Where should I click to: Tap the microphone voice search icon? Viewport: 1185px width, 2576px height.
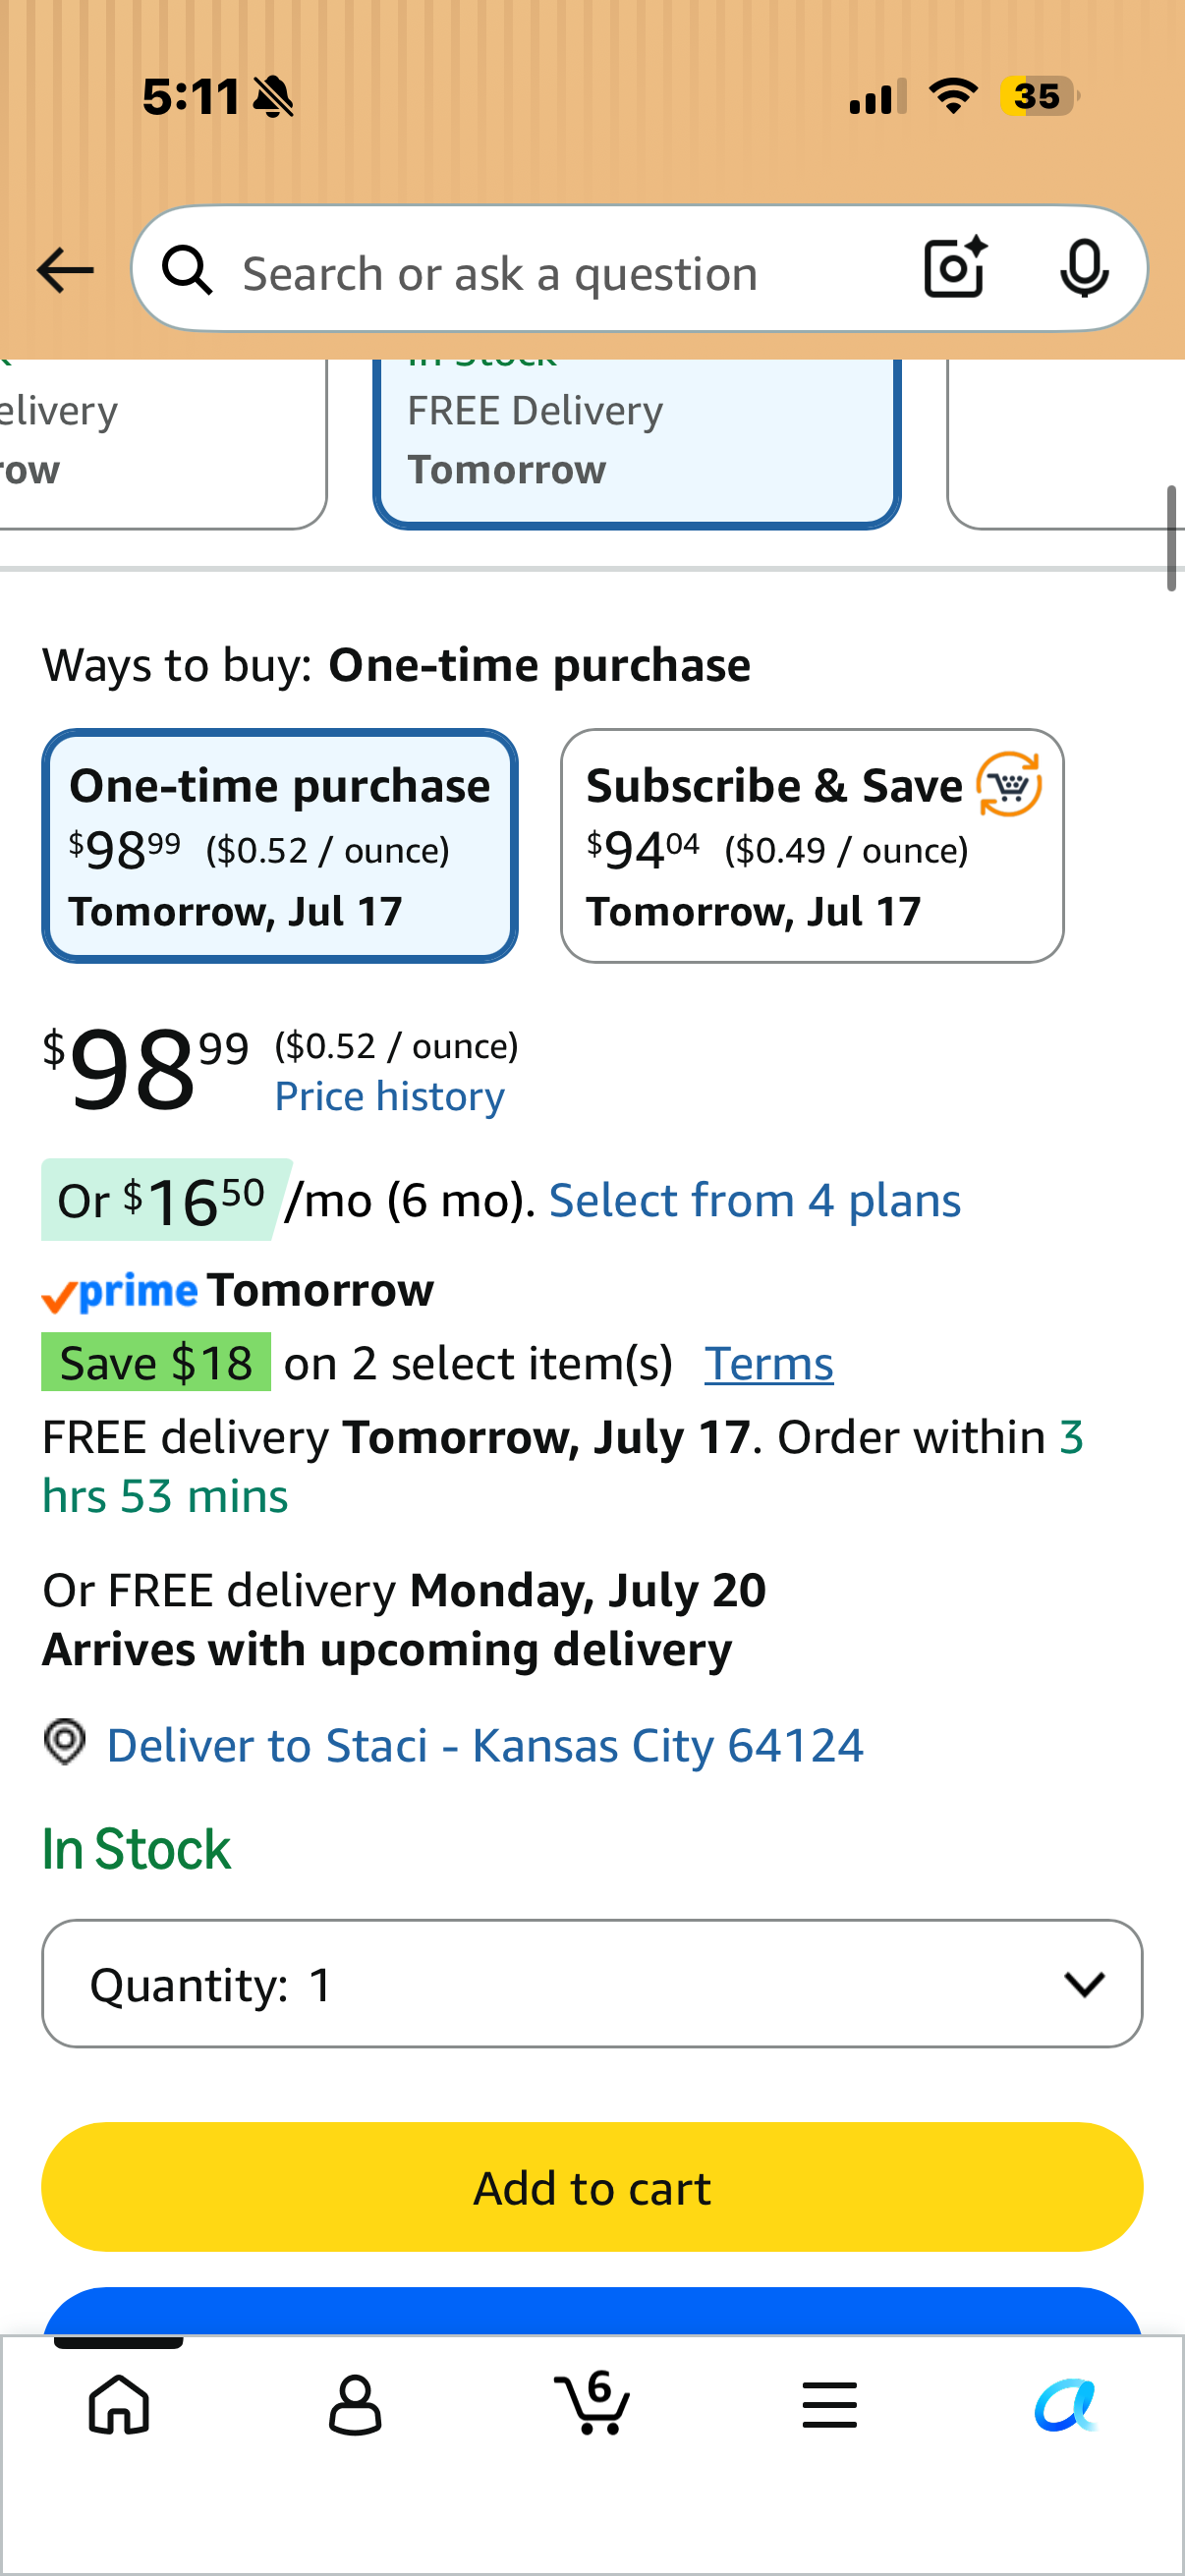(x=1084, y=269)
